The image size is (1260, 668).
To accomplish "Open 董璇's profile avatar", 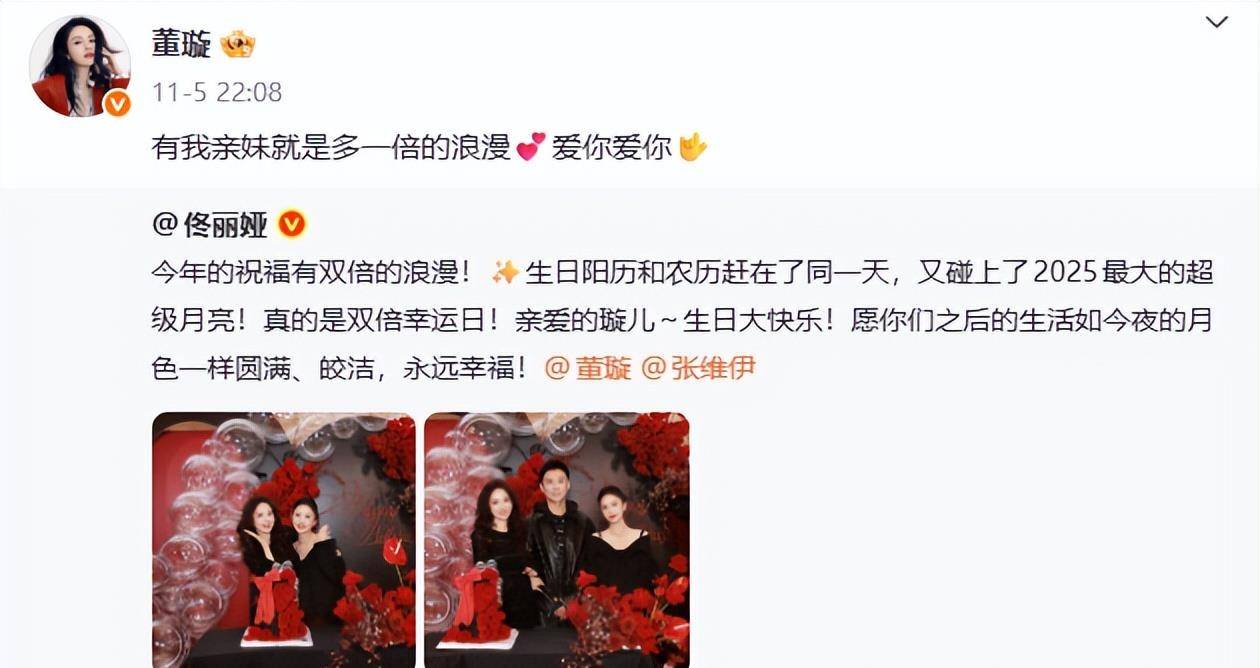I will 80,66.
